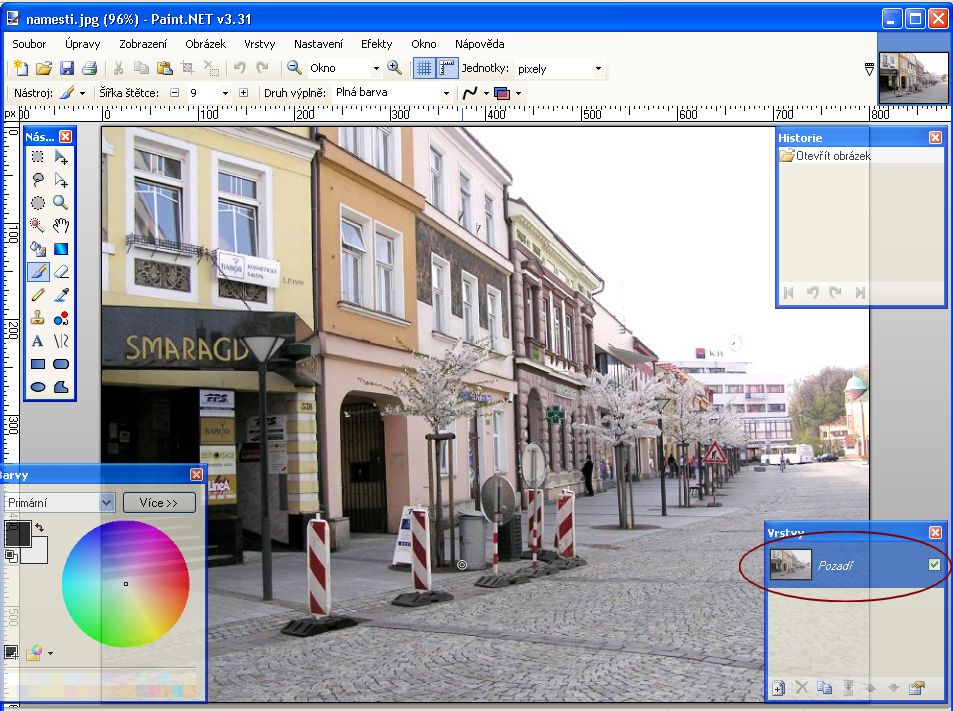
Task: Toggle the rulers display
Action: point(445,68)
